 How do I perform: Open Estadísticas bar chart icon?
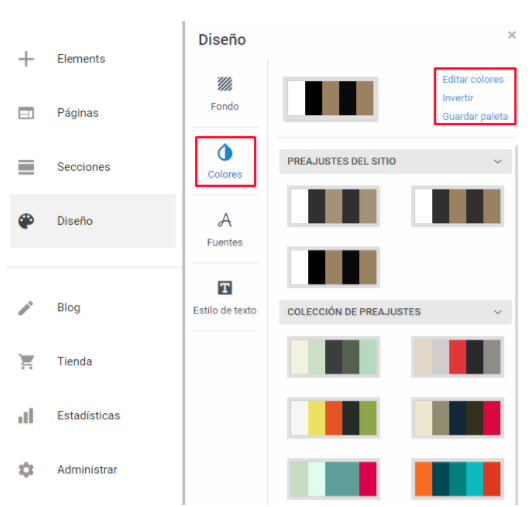tap(26, 416)
